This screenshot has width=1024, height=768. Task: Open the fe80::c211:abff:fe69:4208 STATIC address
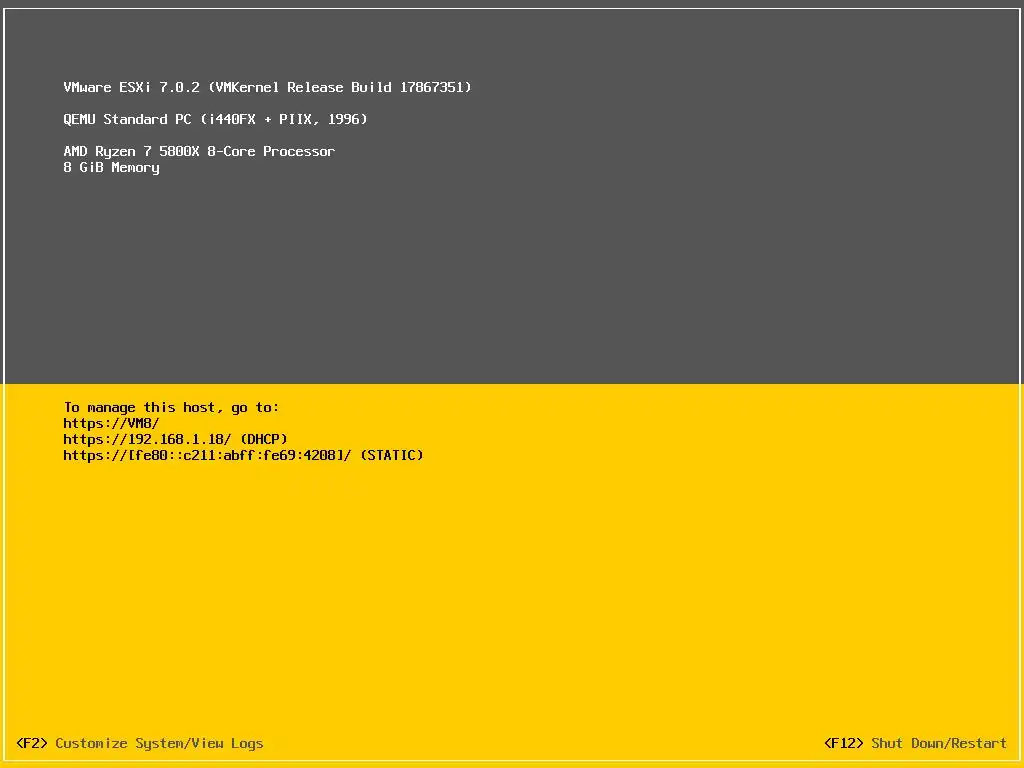[243, 455]
